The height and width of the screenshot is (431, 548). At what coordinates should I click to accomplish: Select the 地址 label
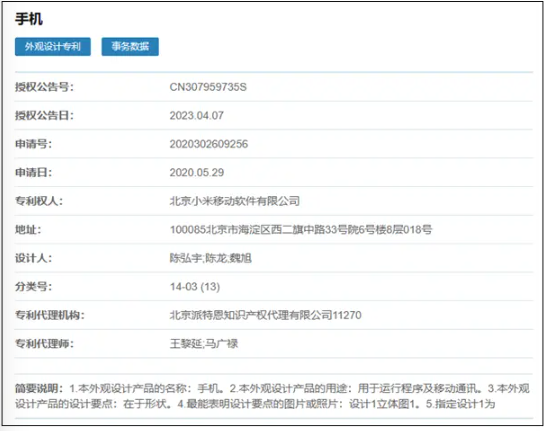coord(28,230)
